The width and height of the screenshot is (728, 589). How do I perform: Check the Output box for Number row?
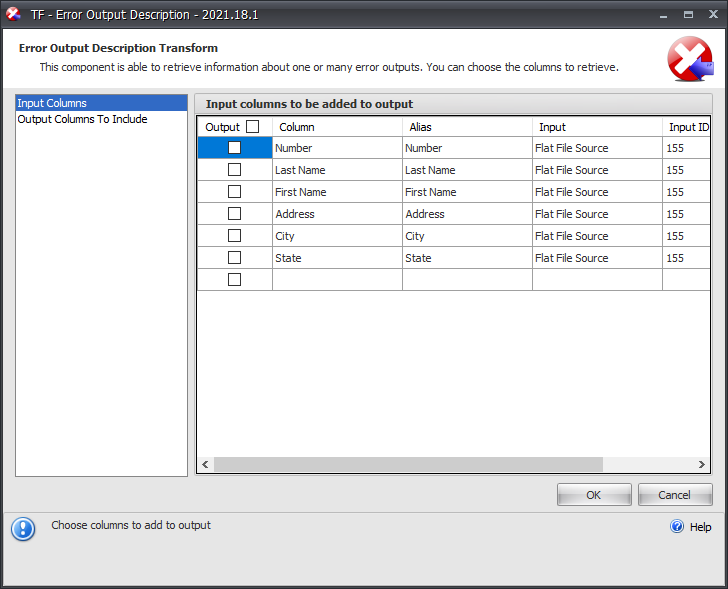pos(234,148)
